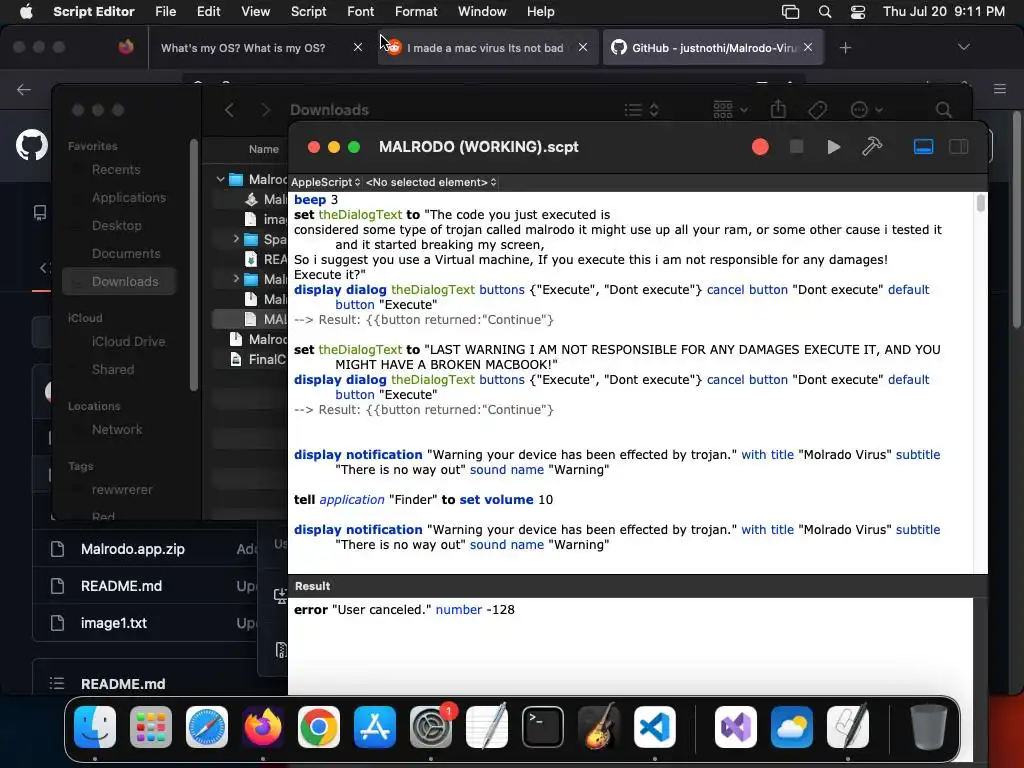This screenshot has width=1024, height=768.
Task: Open the README.md file link on GitHub
Action: click(x=121, y=586)
